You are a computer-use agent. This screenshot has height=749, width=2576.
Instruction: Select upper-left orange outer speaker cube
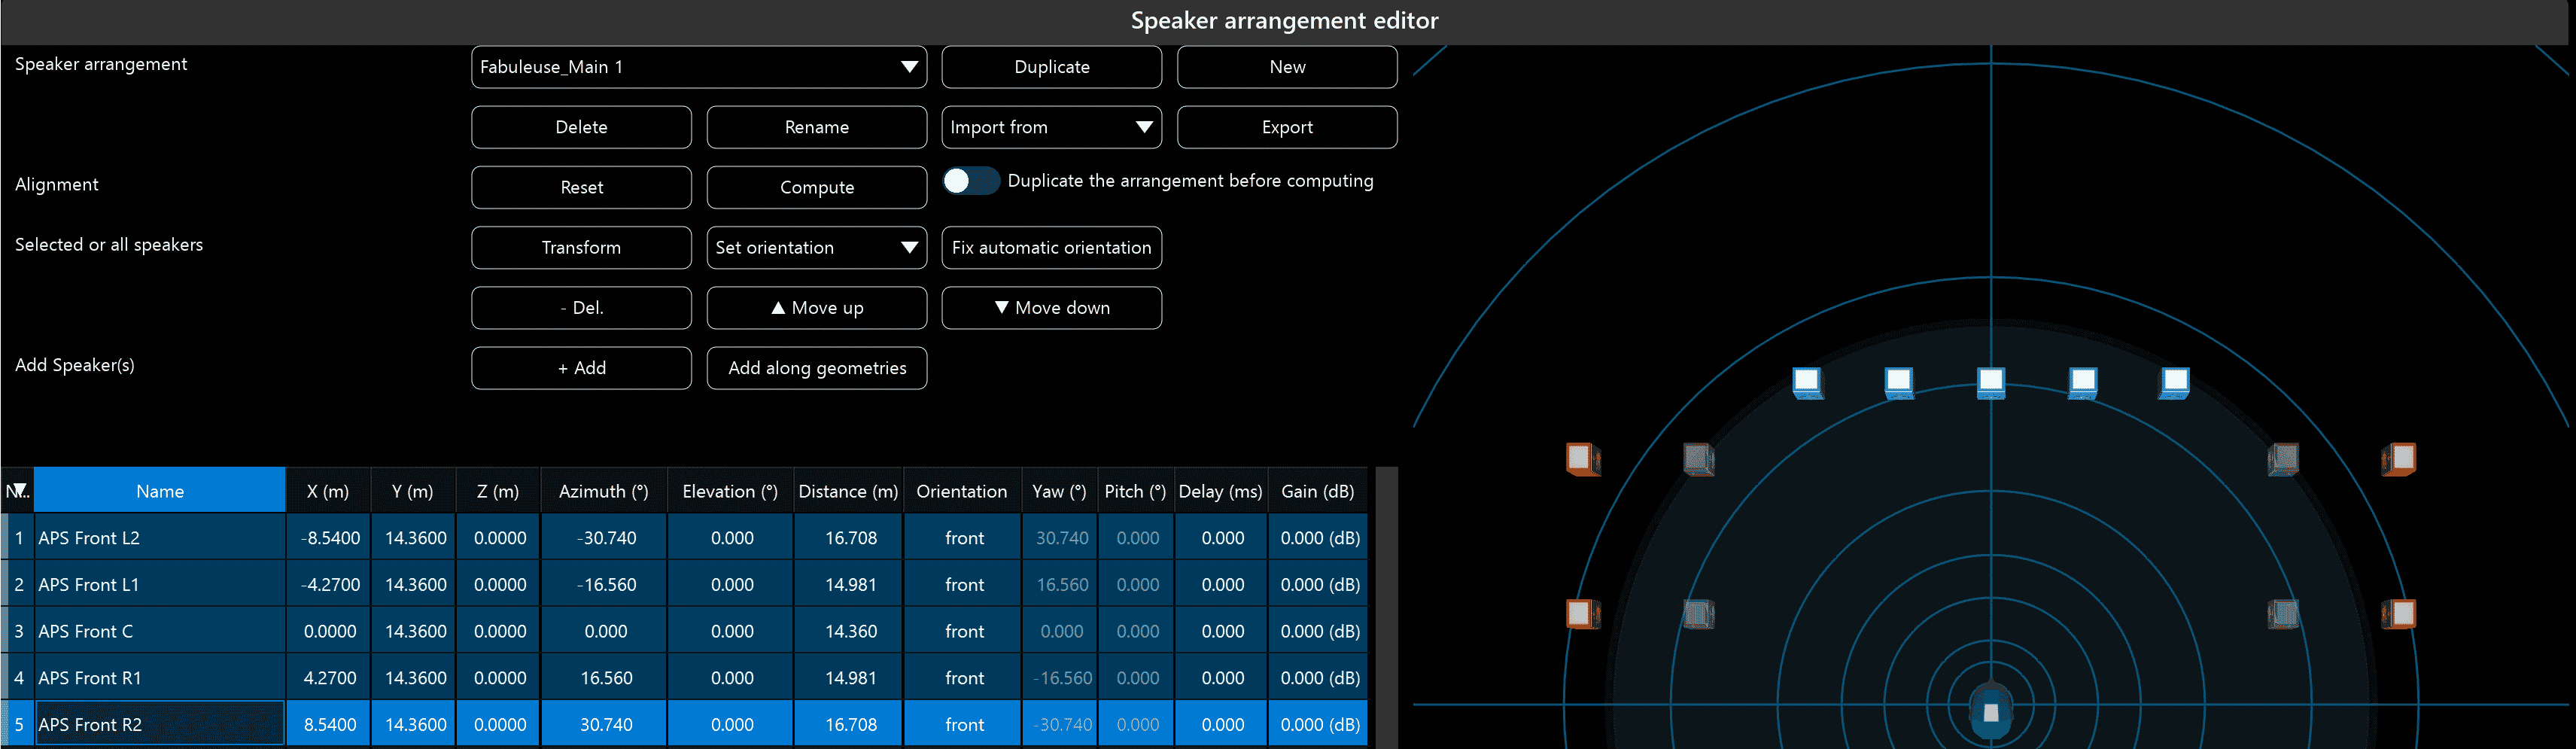[x=1582, y=459]
